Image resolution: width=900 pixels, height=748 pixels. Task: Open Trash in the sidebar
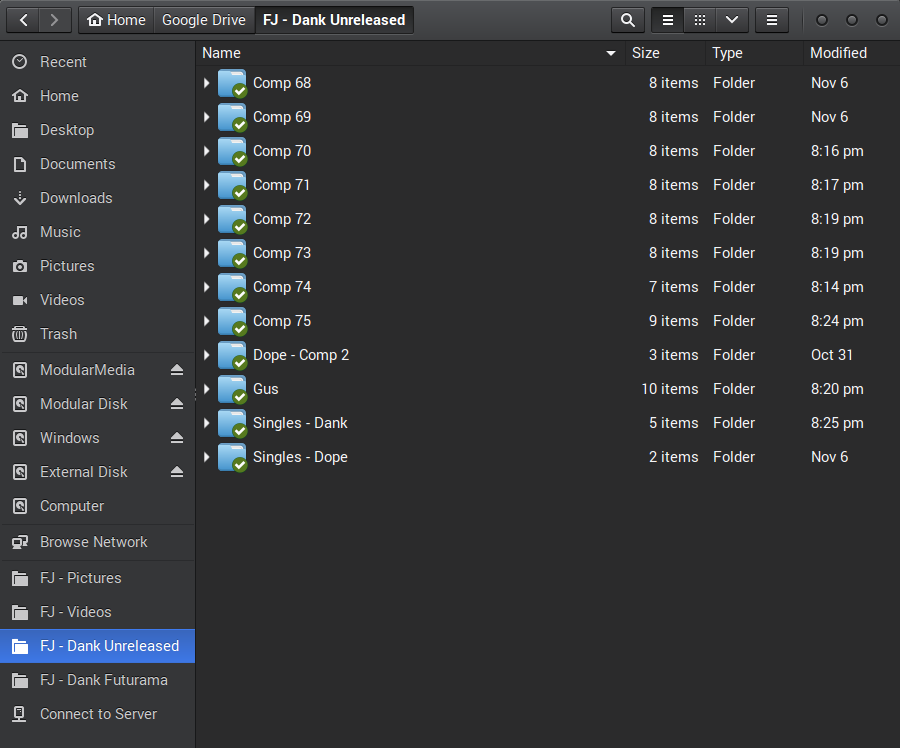click(58, 334)
